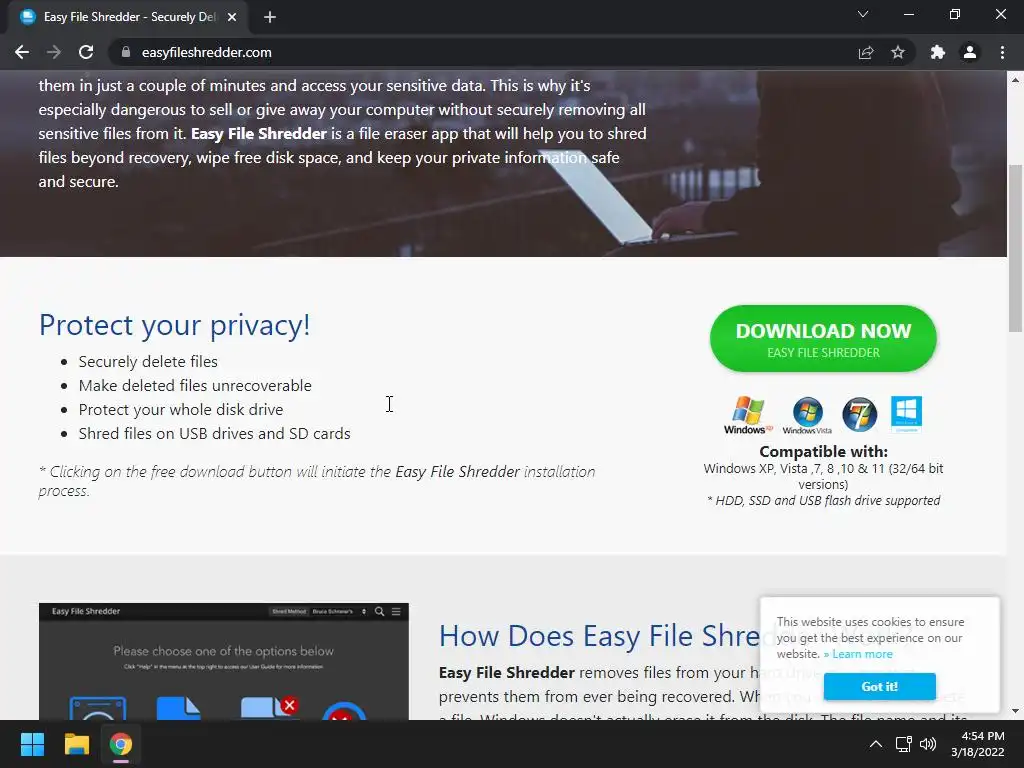The image size is (1024, 768).
Task: Click the scrollbar up arrow
Action: click(x=1016, y=80)
